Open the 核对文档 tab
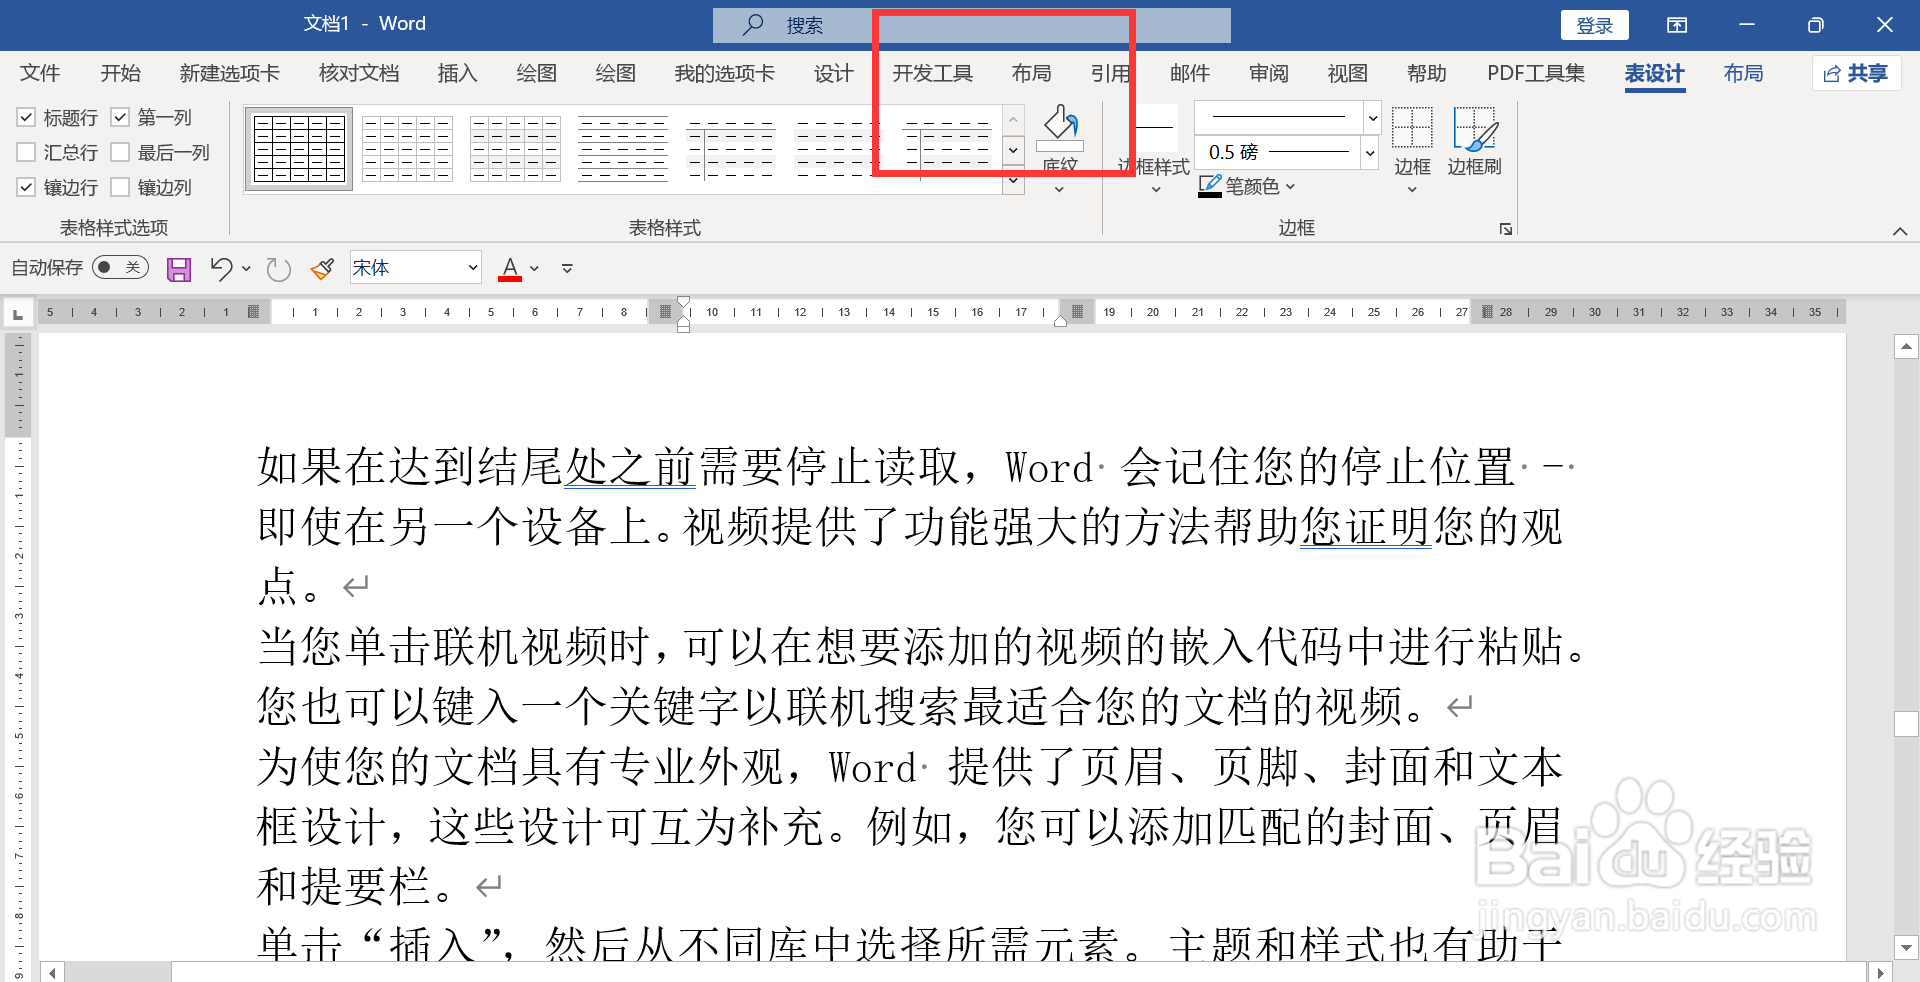Viewport: 1920px width, 982px height. (359, 73)
